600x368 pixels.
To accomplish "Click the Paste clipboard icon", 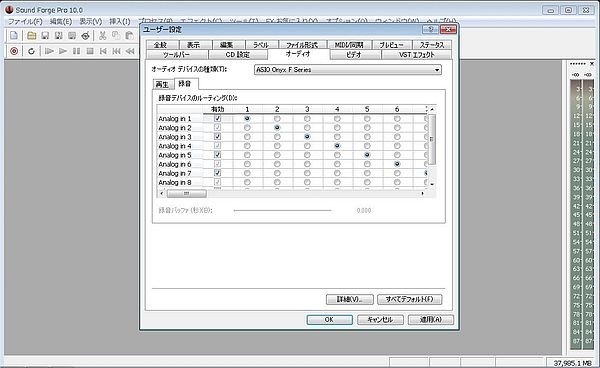I will click(129, 36).
